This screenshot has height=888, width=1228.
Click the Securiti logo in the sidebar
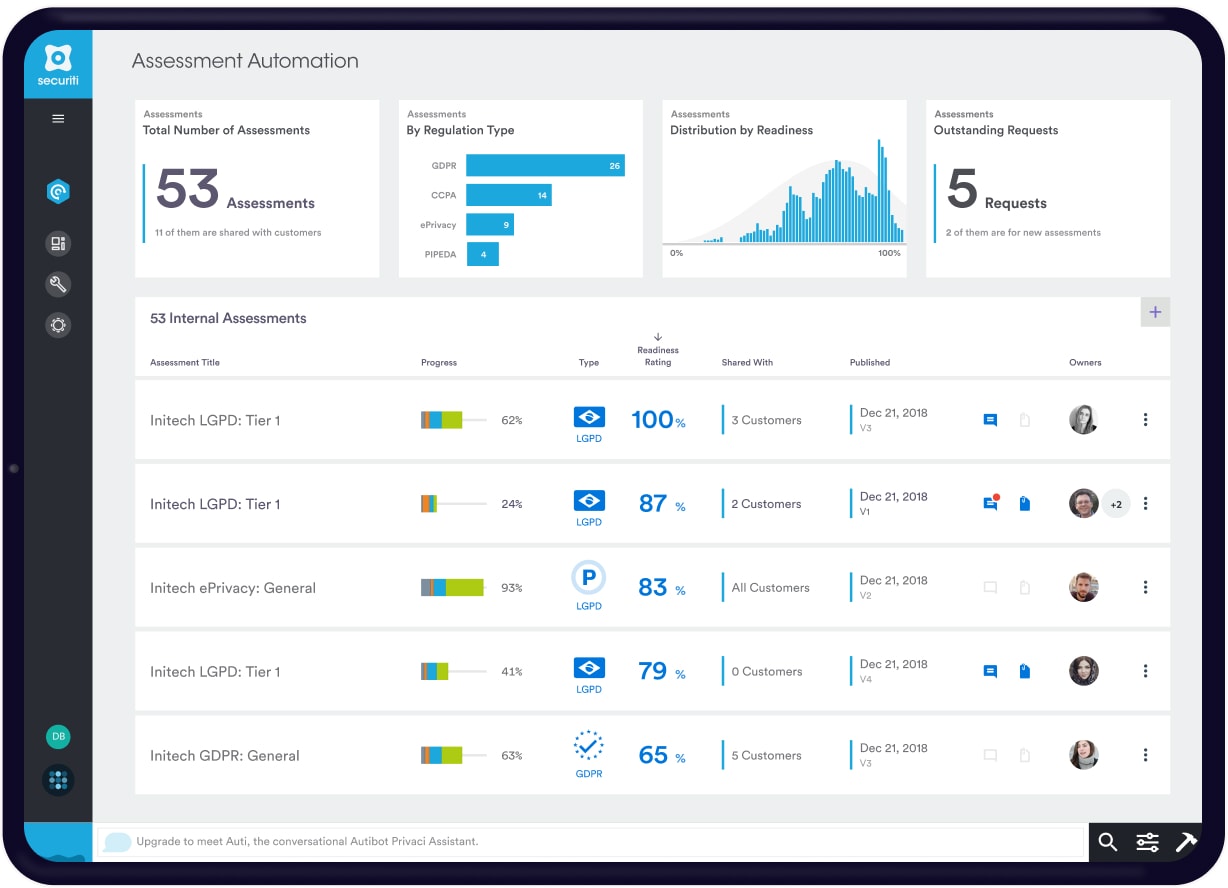tap(58, 64)
